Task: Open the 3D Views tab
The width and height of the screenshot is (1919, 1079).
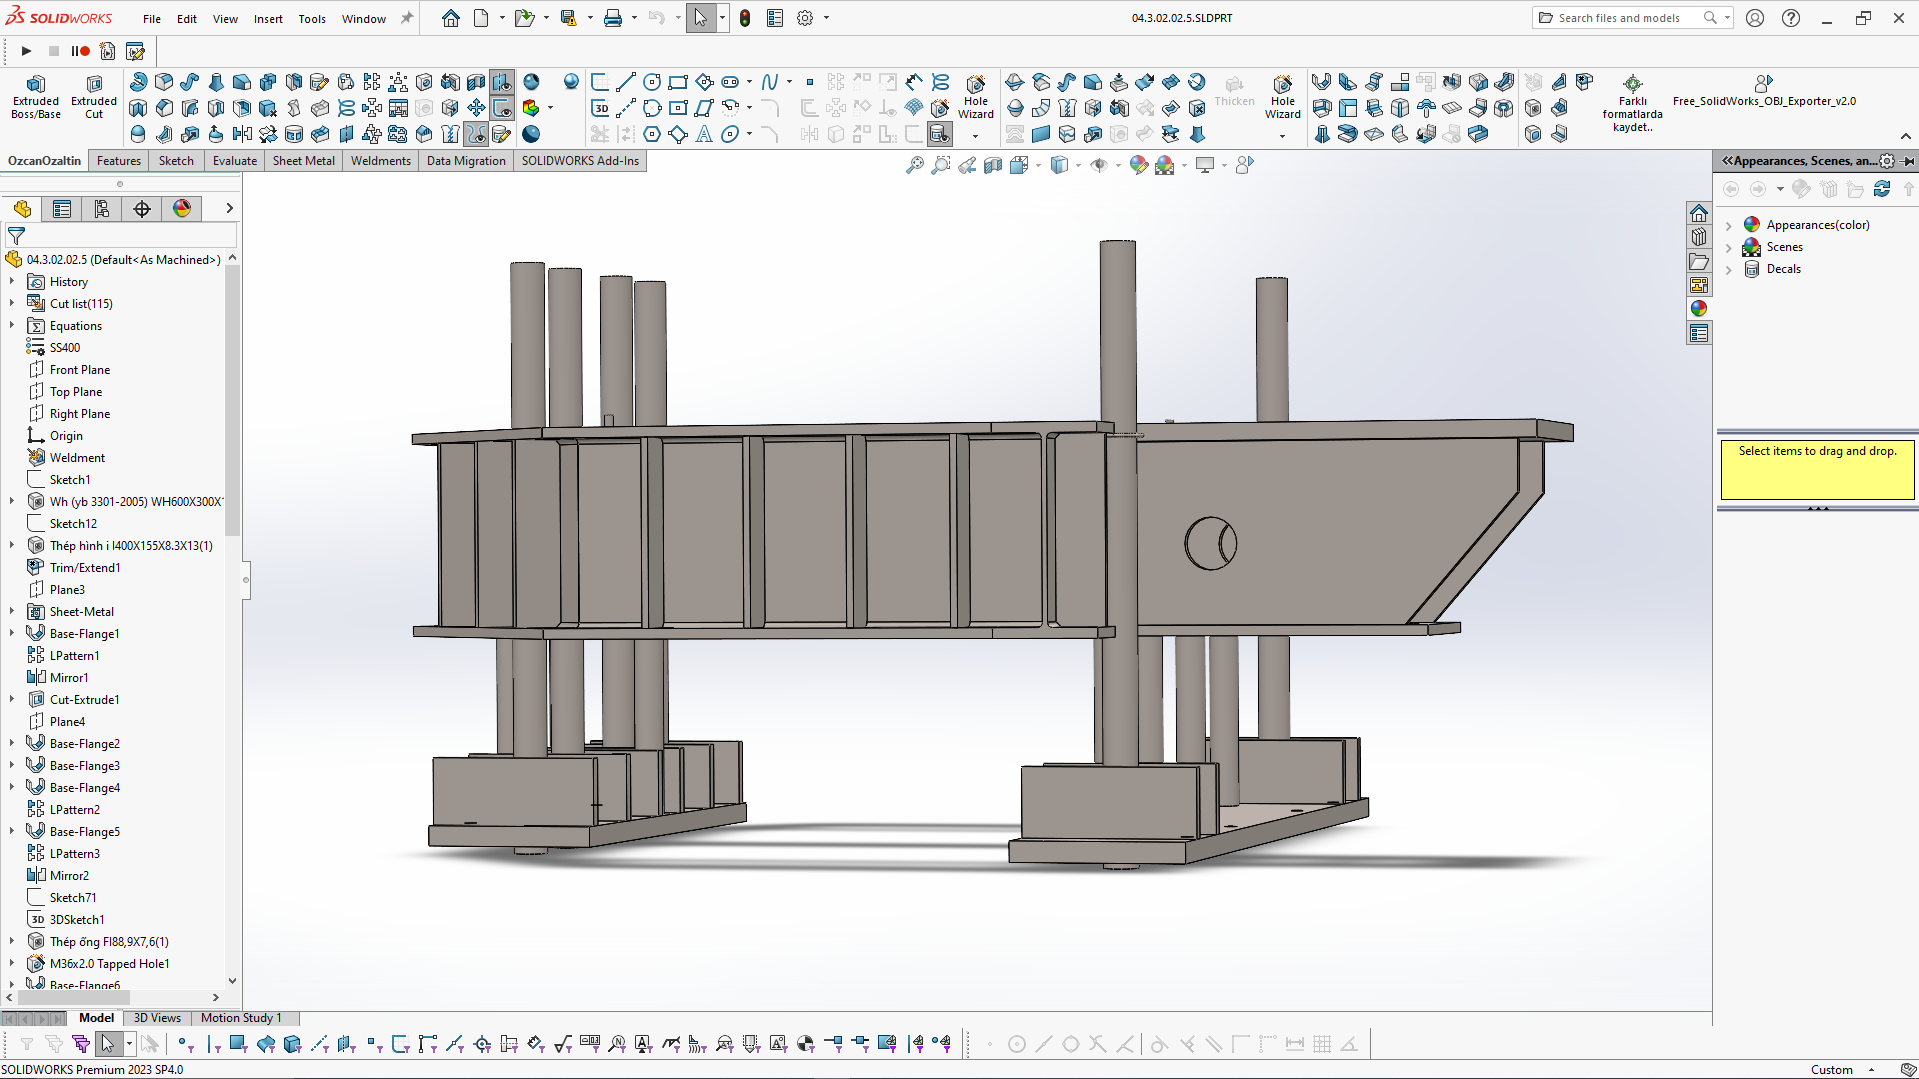Action: click(158, 1018)
